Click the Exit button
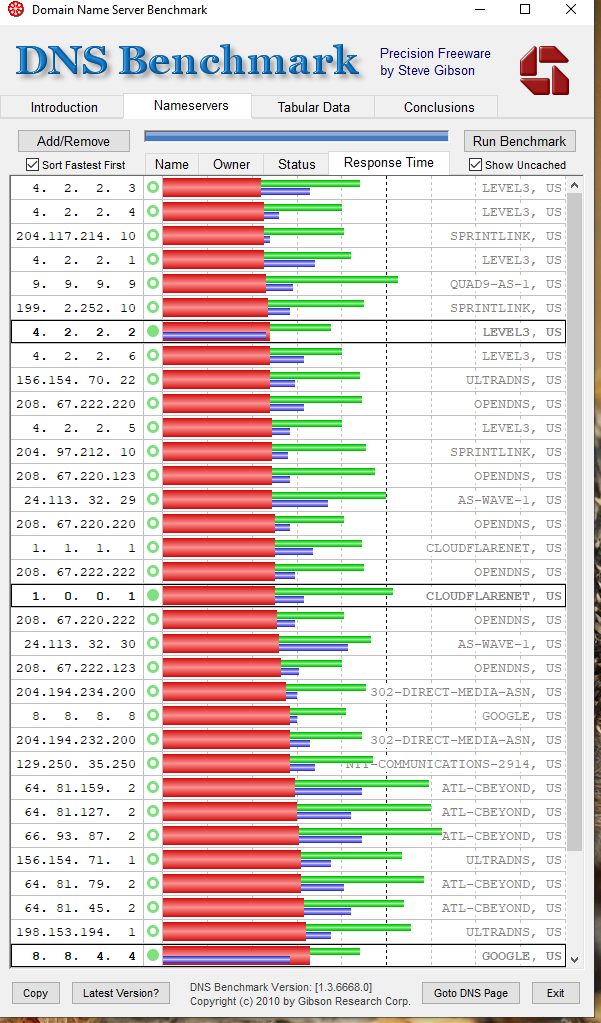 (555, 993)
